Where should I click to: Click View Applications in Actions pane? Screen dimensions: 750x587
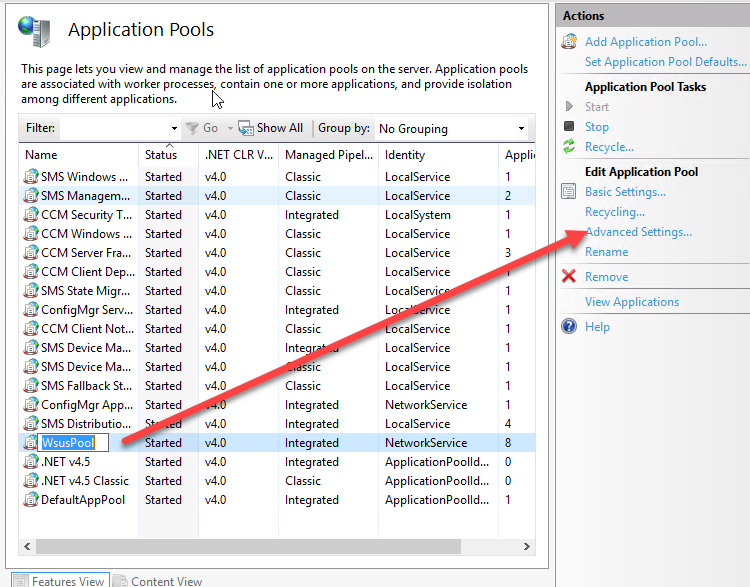click(x=631, y=302)
